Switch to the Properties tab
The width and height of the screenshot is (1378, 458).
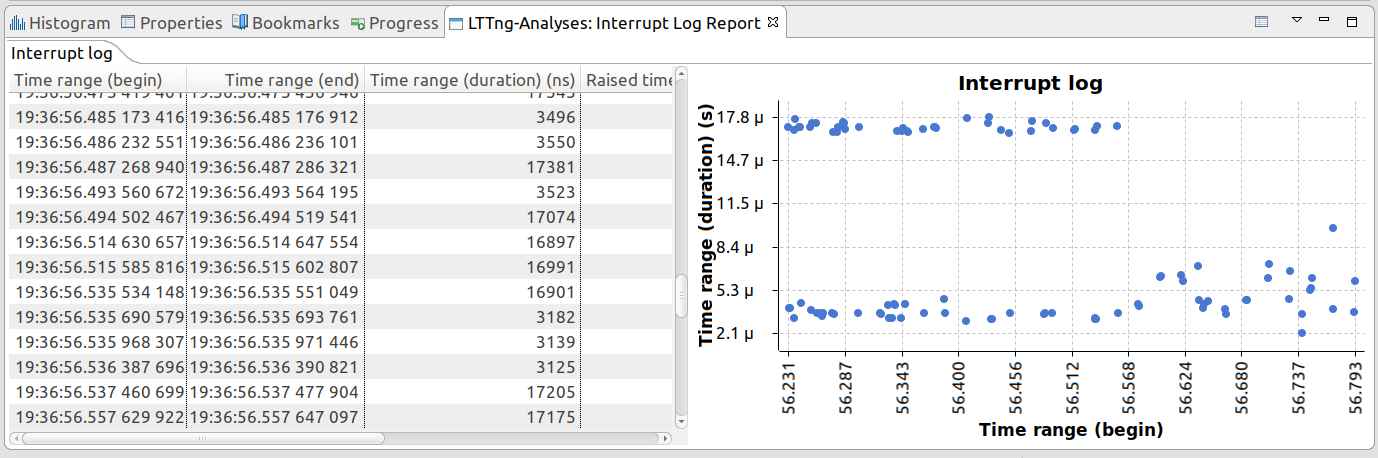[x=171, y=22]
